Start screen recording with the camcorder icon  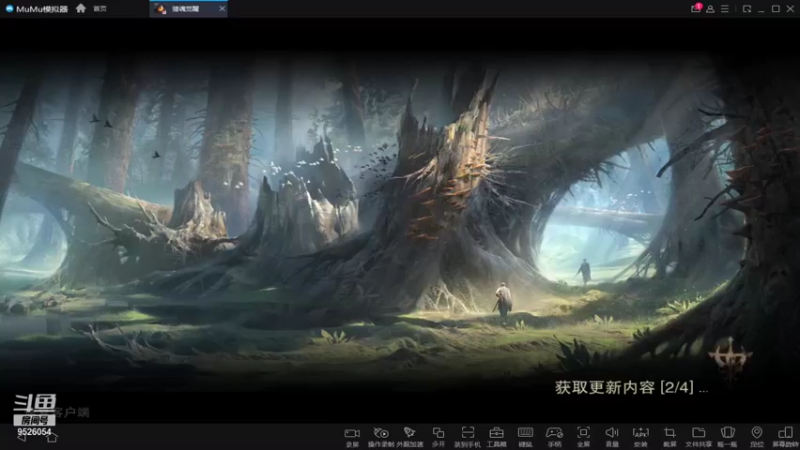tap(352, 436)
